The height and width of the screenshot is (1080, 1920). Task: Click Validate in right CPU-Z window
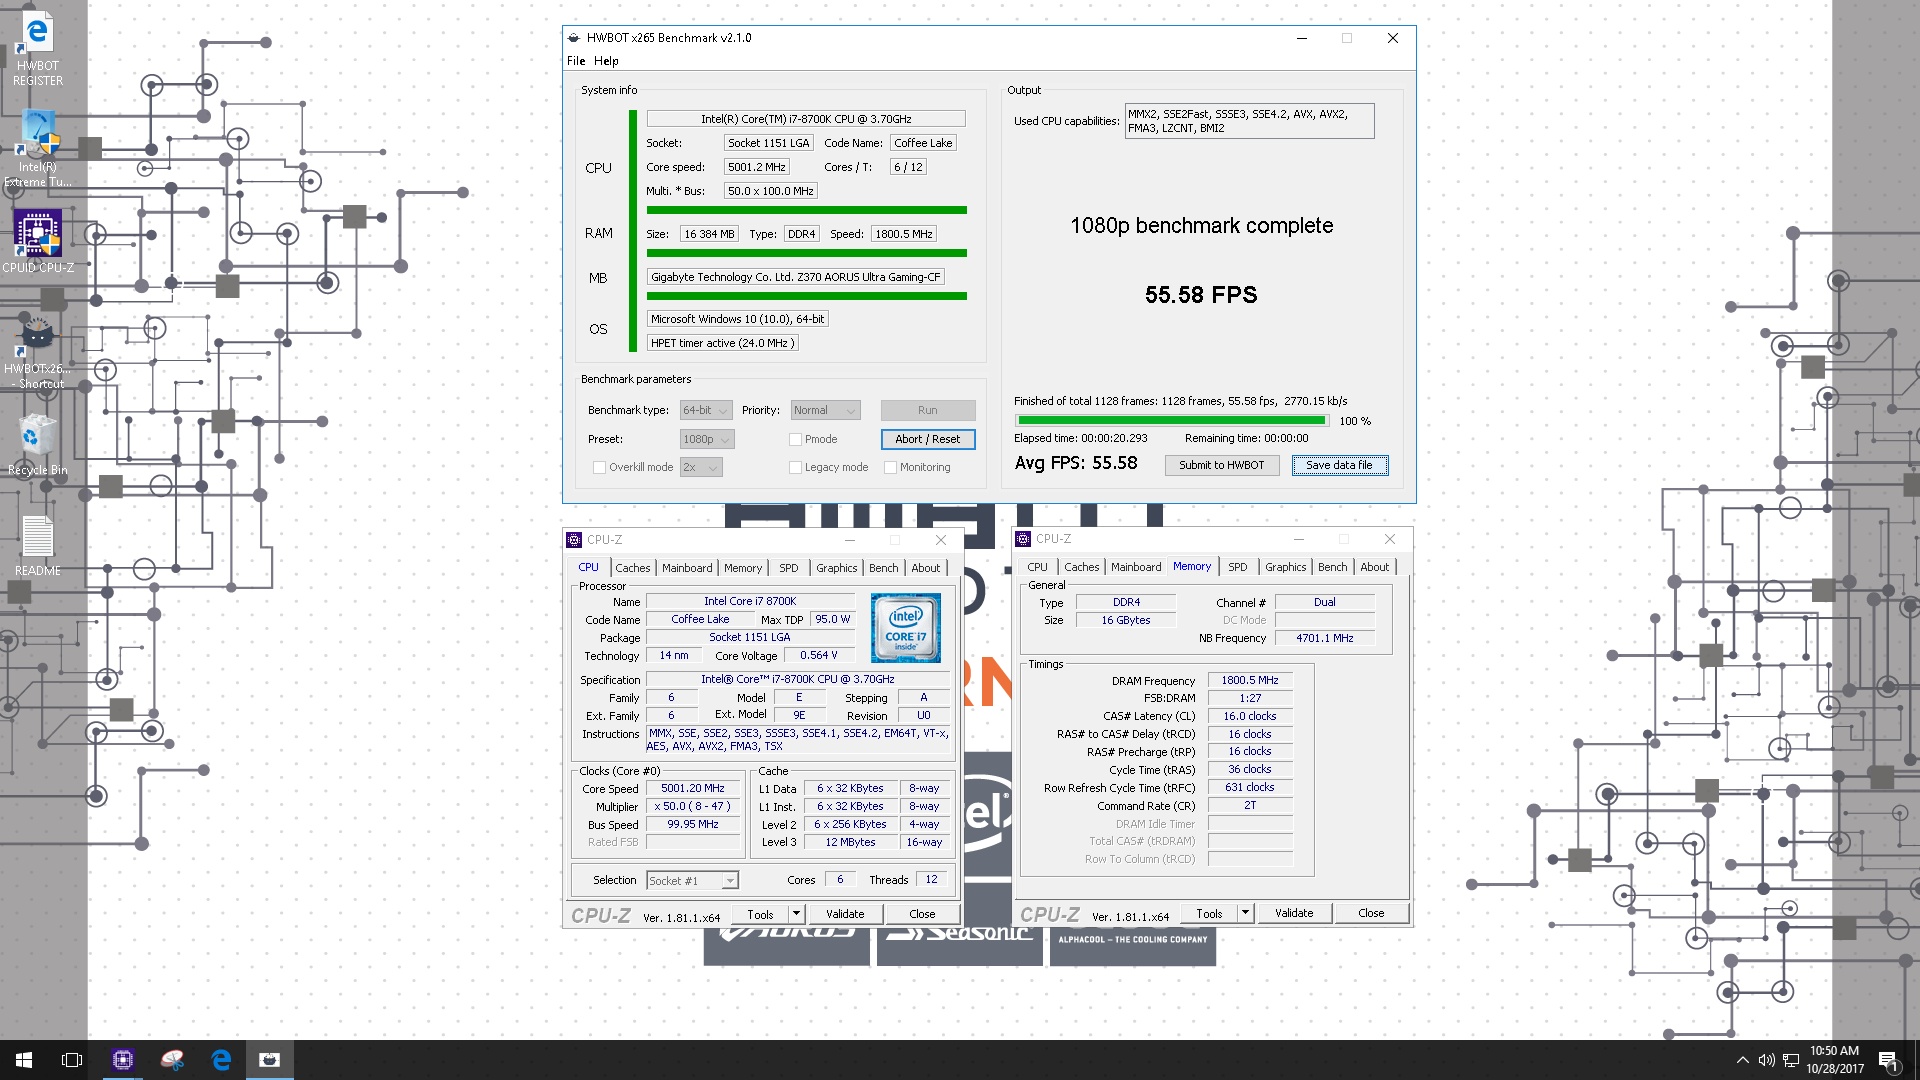(1294, 913)
